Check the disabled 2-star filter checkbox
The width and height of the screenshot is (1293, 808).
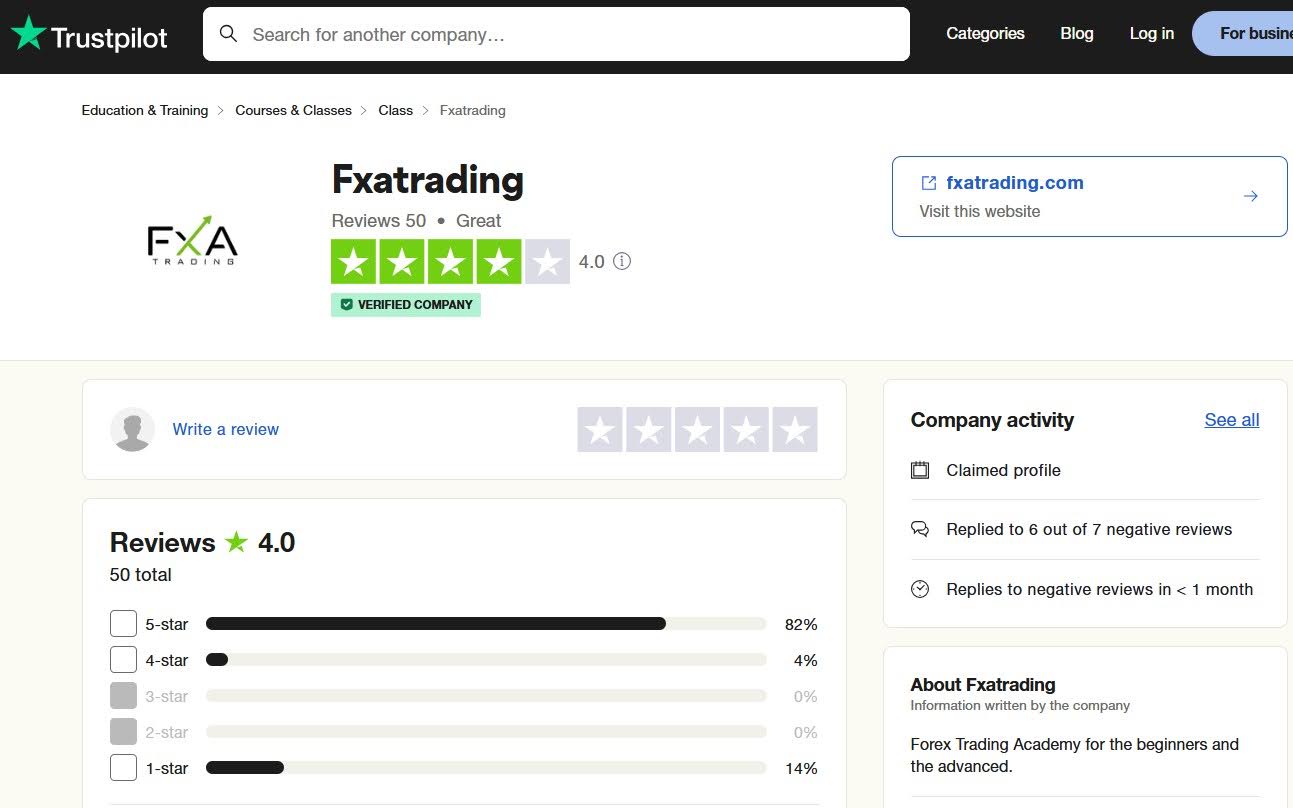[123, 732]
